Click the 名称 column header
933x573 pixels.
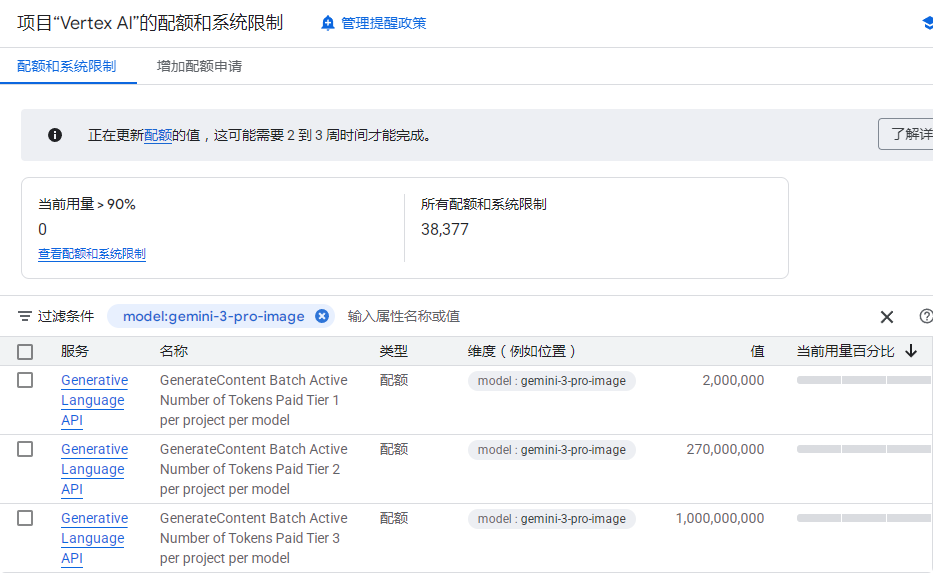point(174,351)
